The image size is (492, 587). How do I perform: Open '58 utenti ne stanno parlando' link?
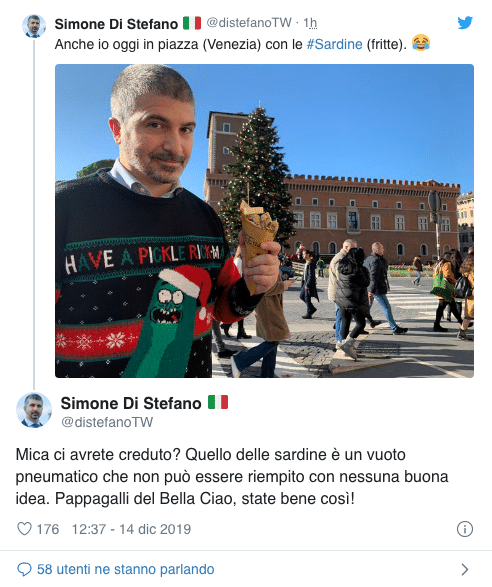(x=125, y=569)
